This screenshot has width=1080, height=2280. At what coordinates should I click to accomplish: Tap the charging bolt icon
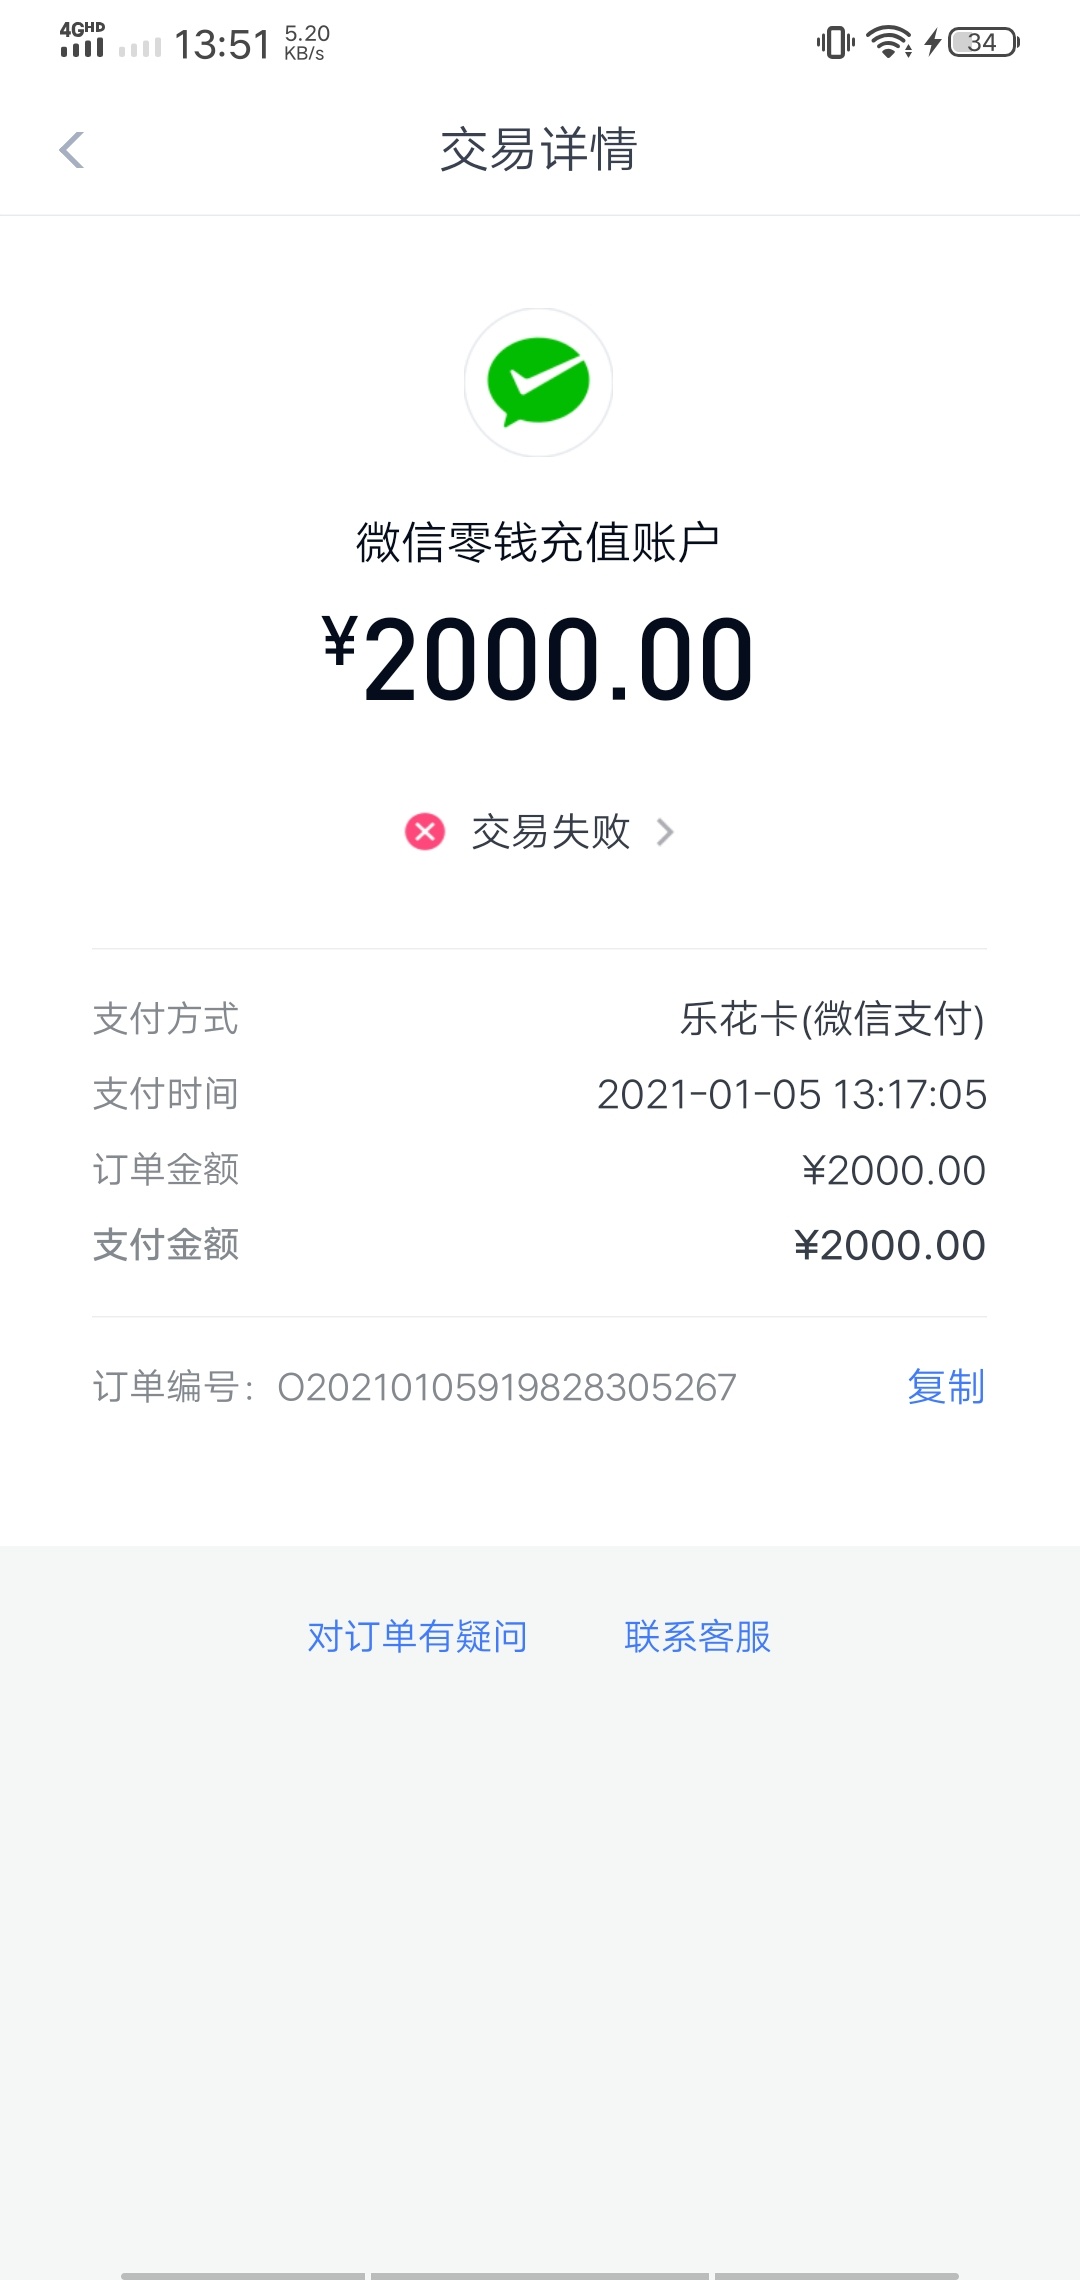[x=932, y=42]
